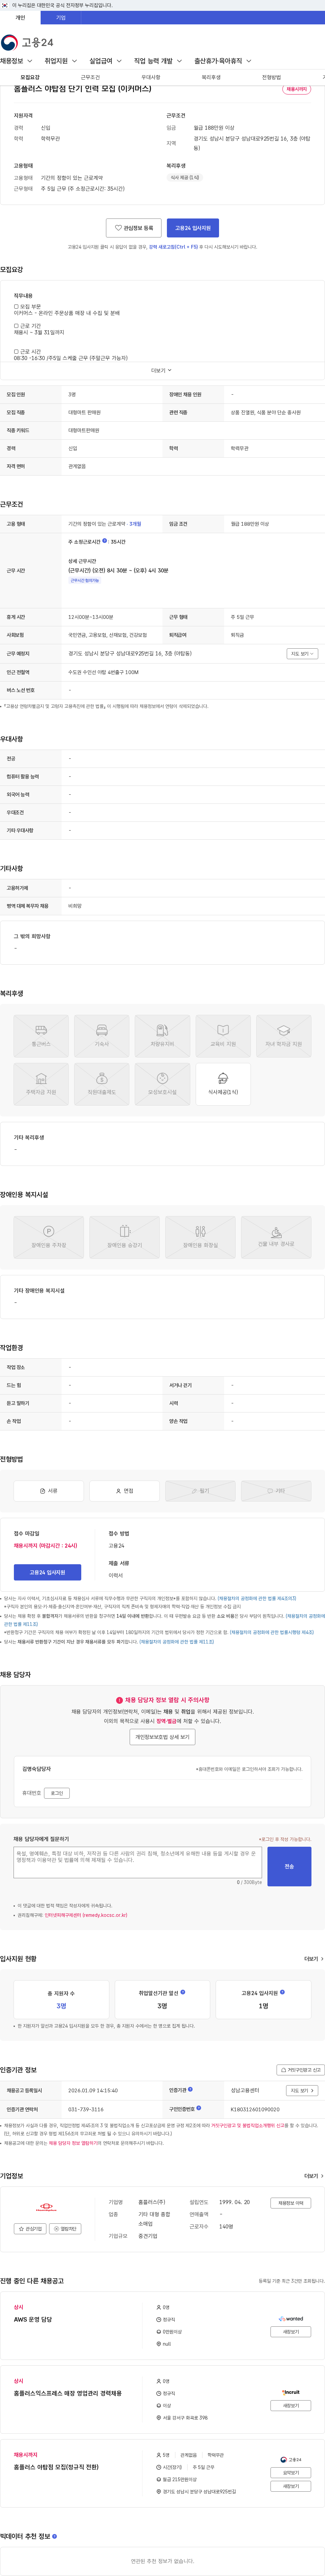Screen dimensions: 325x2576
Task: Click info icon beside 취업알선기관 알선
Action: point(183,1992)
